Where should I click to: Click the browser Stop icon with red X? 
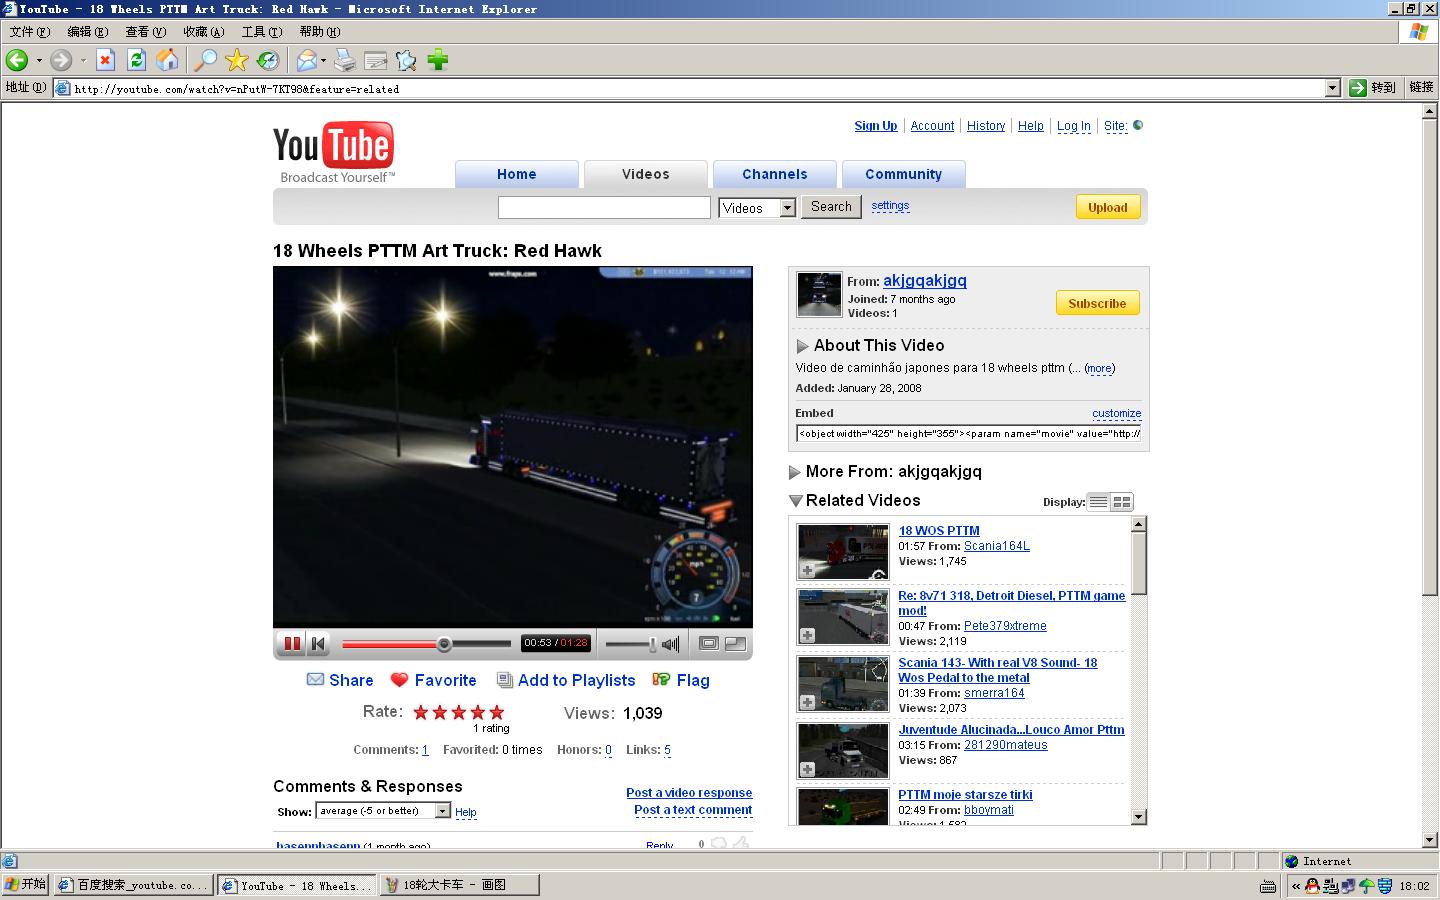[x=105, y=61]
